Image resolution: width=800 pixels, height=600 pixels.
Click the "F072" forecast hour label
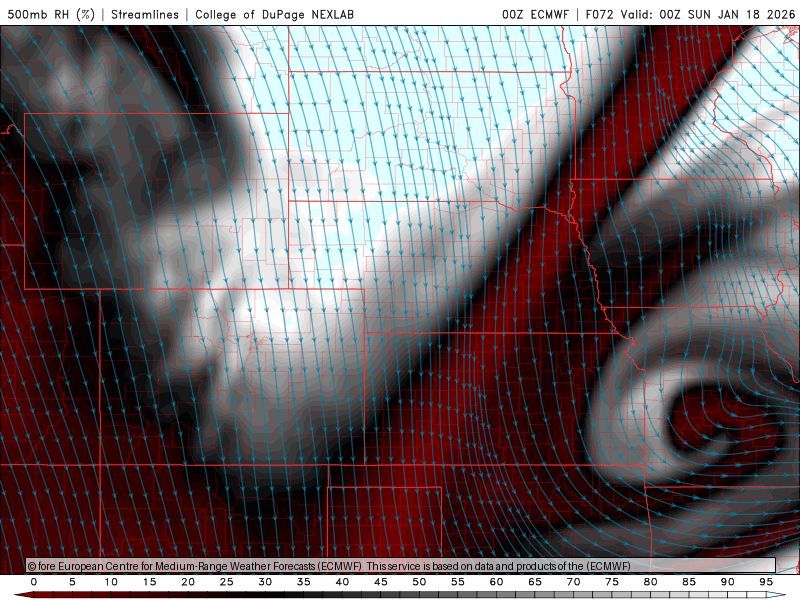599,14
